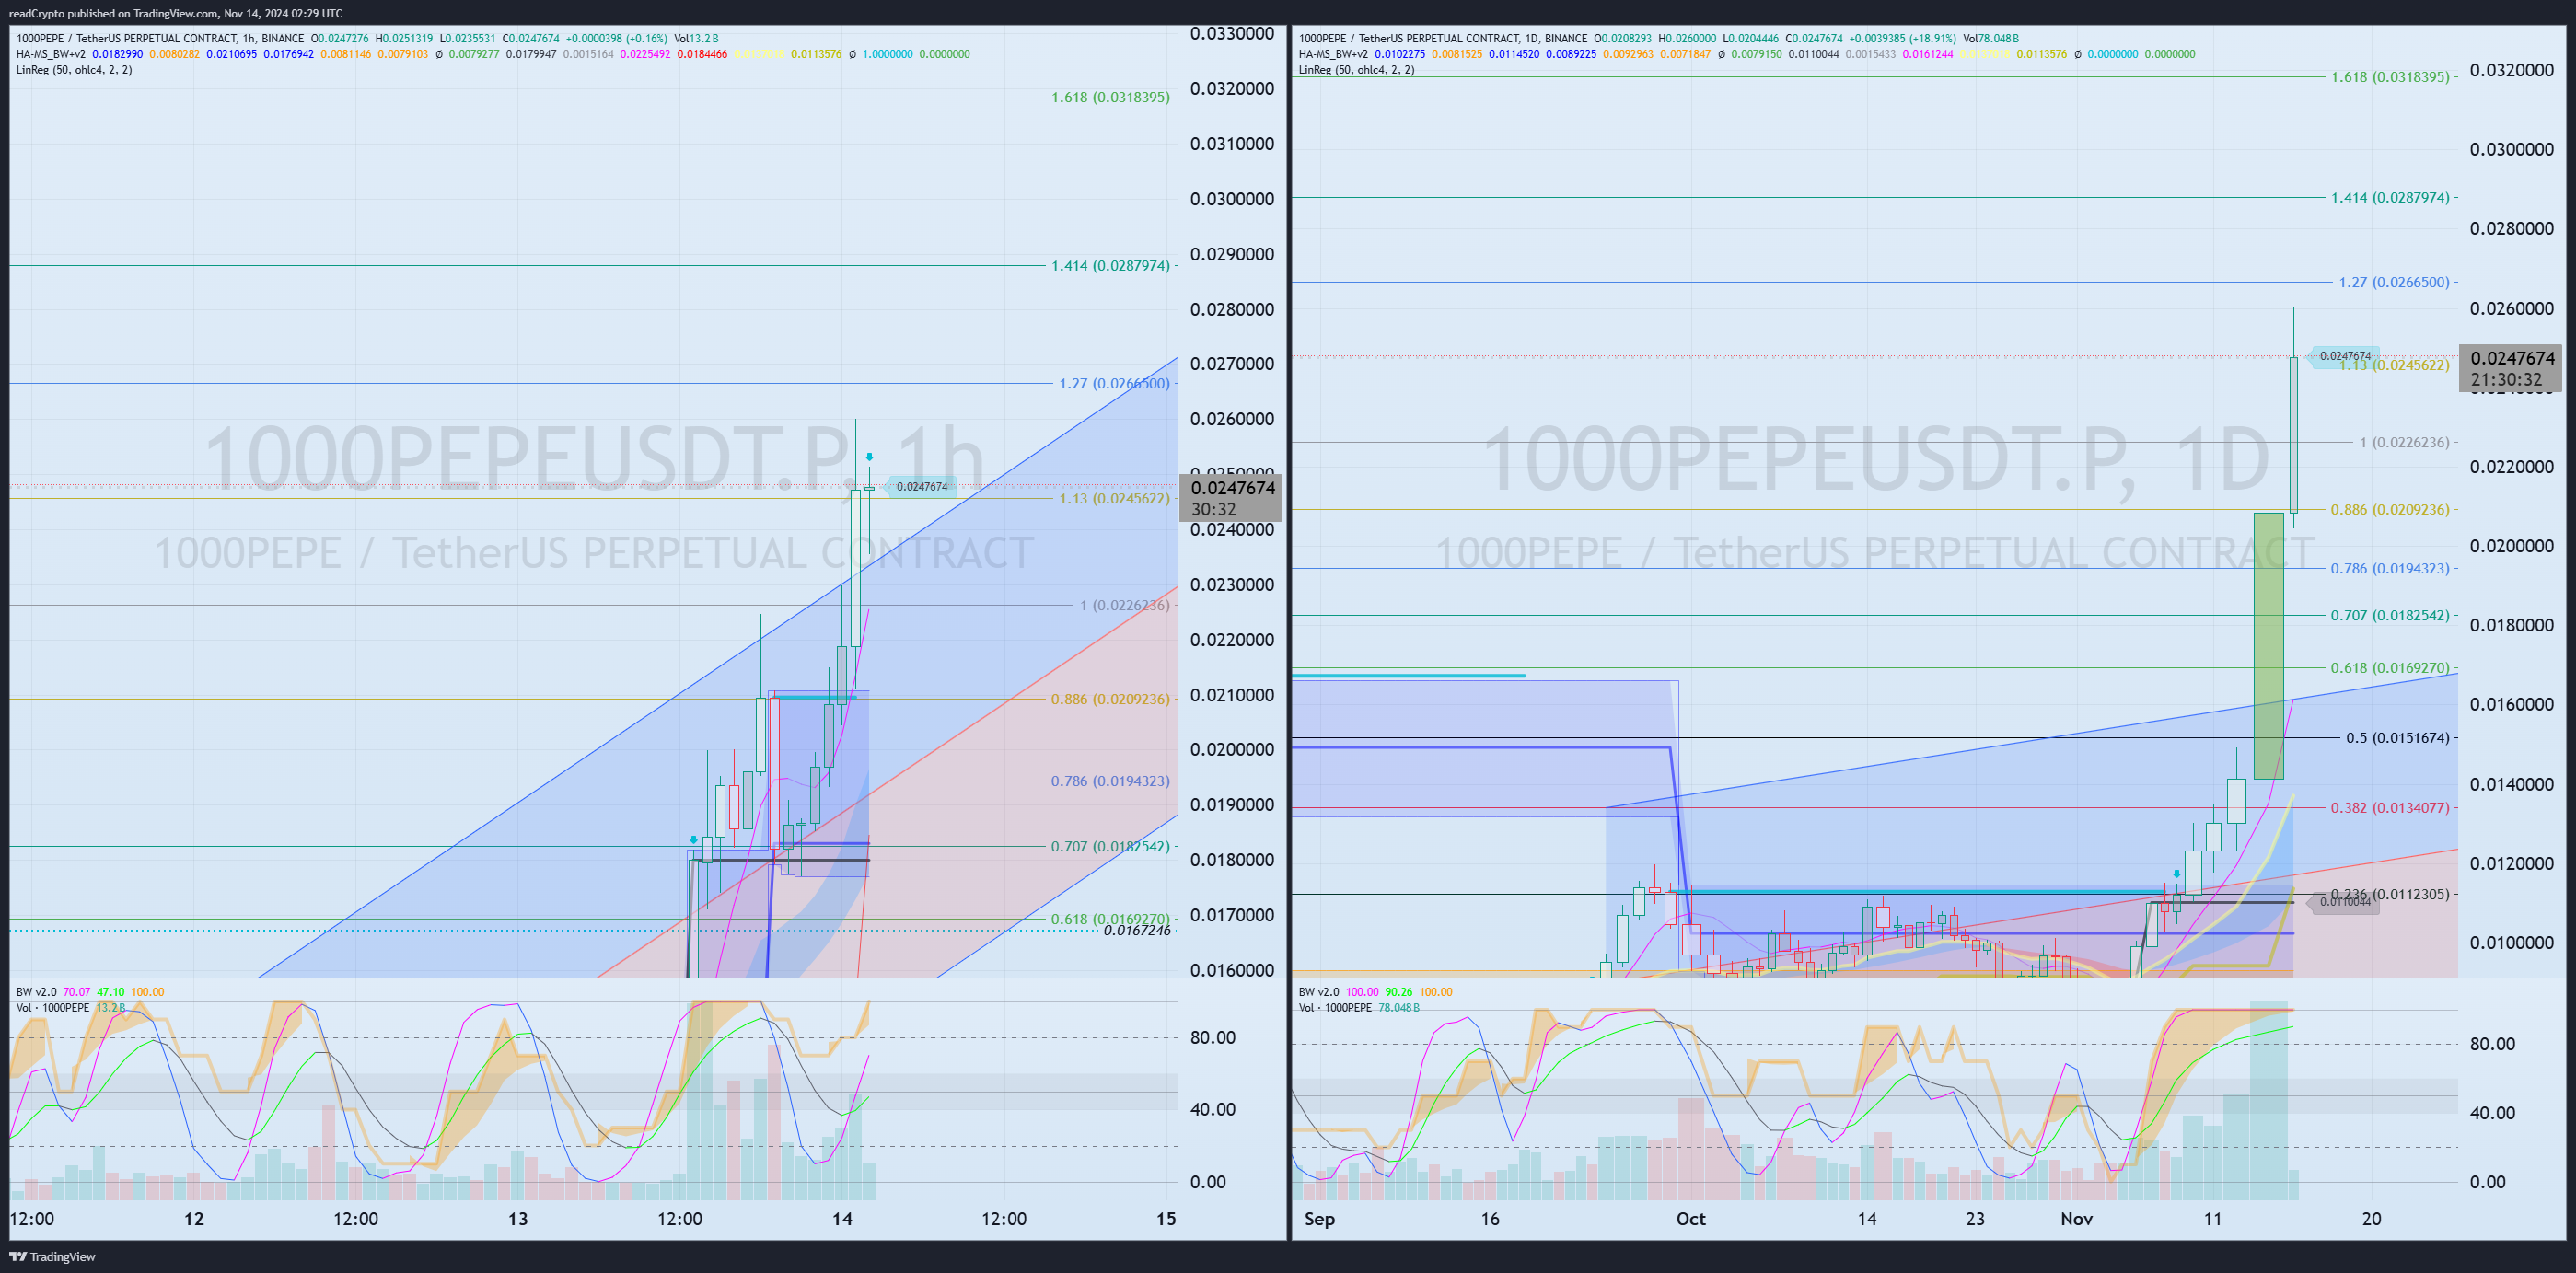This screenshot has height=1273, width=2576.
Task: Click the 0.5 (0.0151674) Fibonacci label on the 1D chart
Action: (x=2398, y=738)
